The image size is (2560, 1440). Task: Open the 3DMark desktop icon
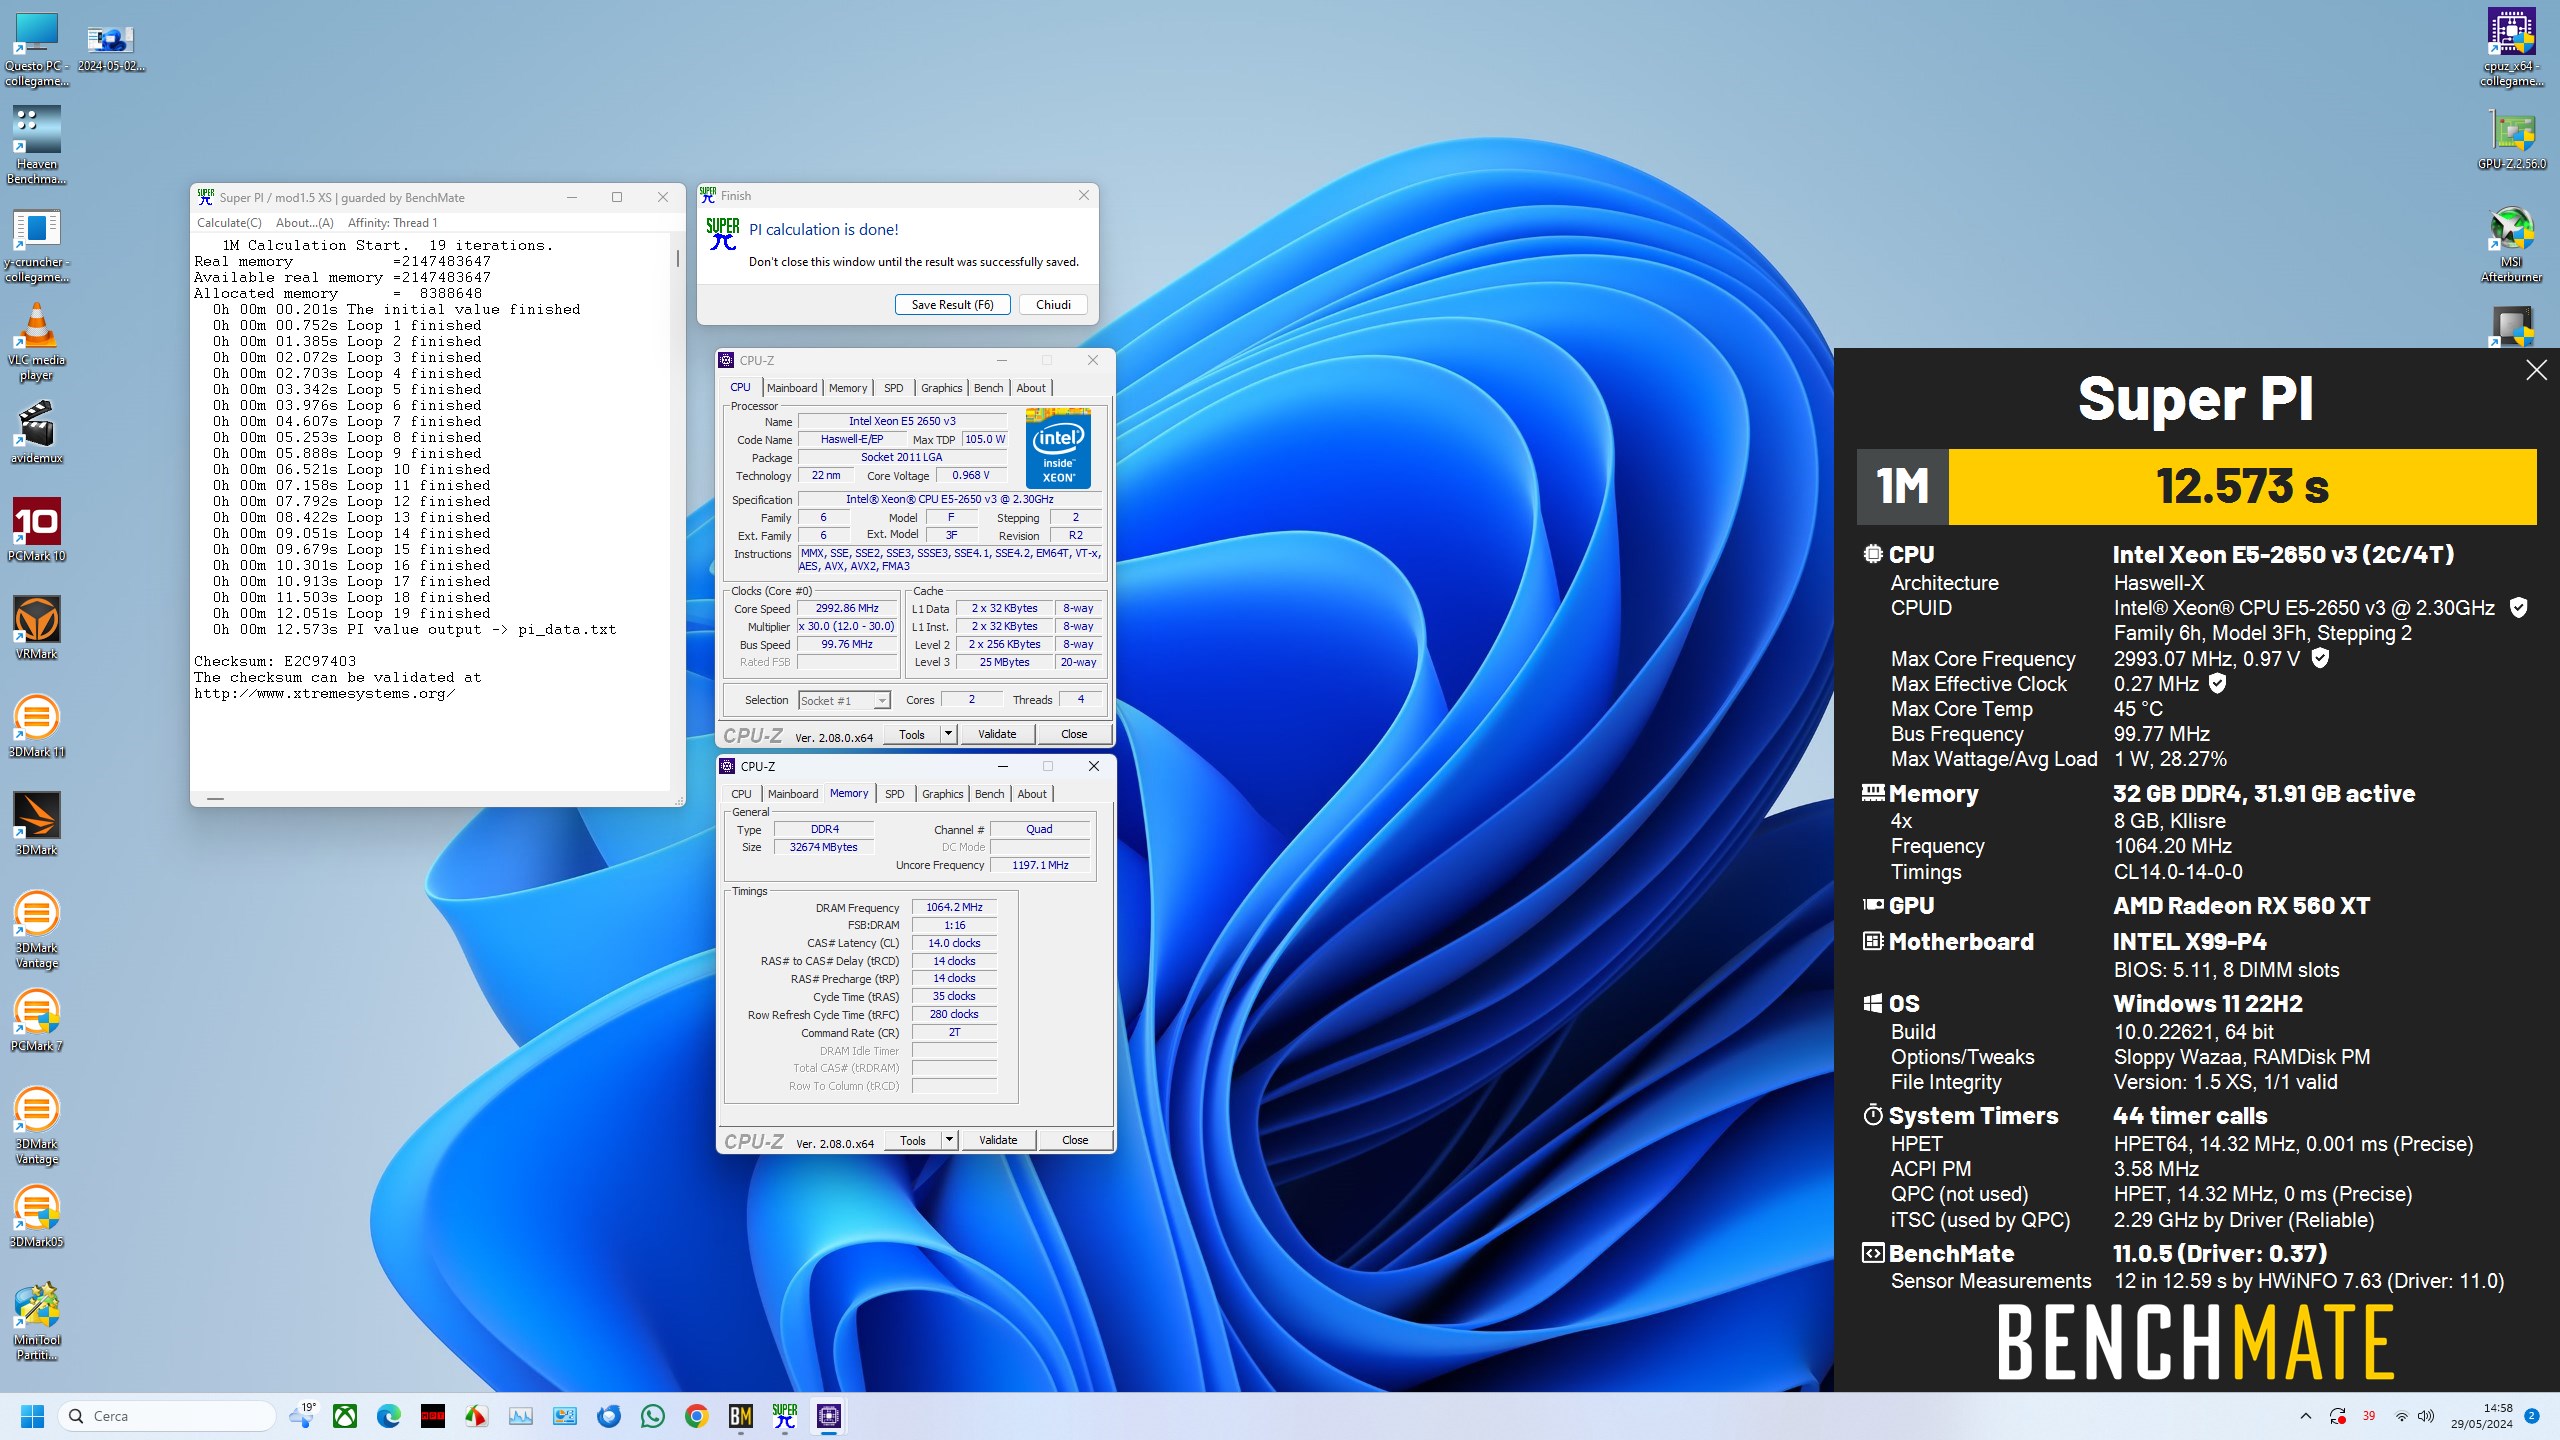(37, 825)
